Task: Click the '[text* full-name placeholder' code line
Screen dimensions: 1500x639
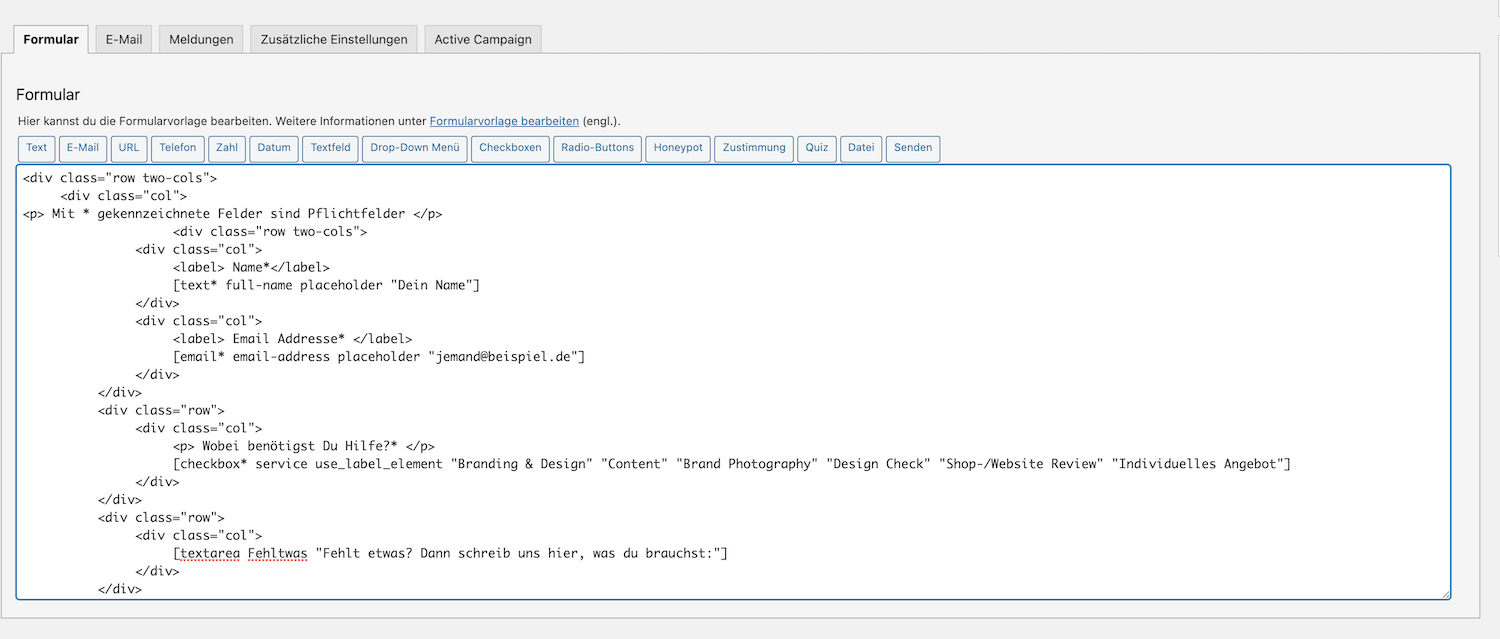Action: tap(326, 285)
